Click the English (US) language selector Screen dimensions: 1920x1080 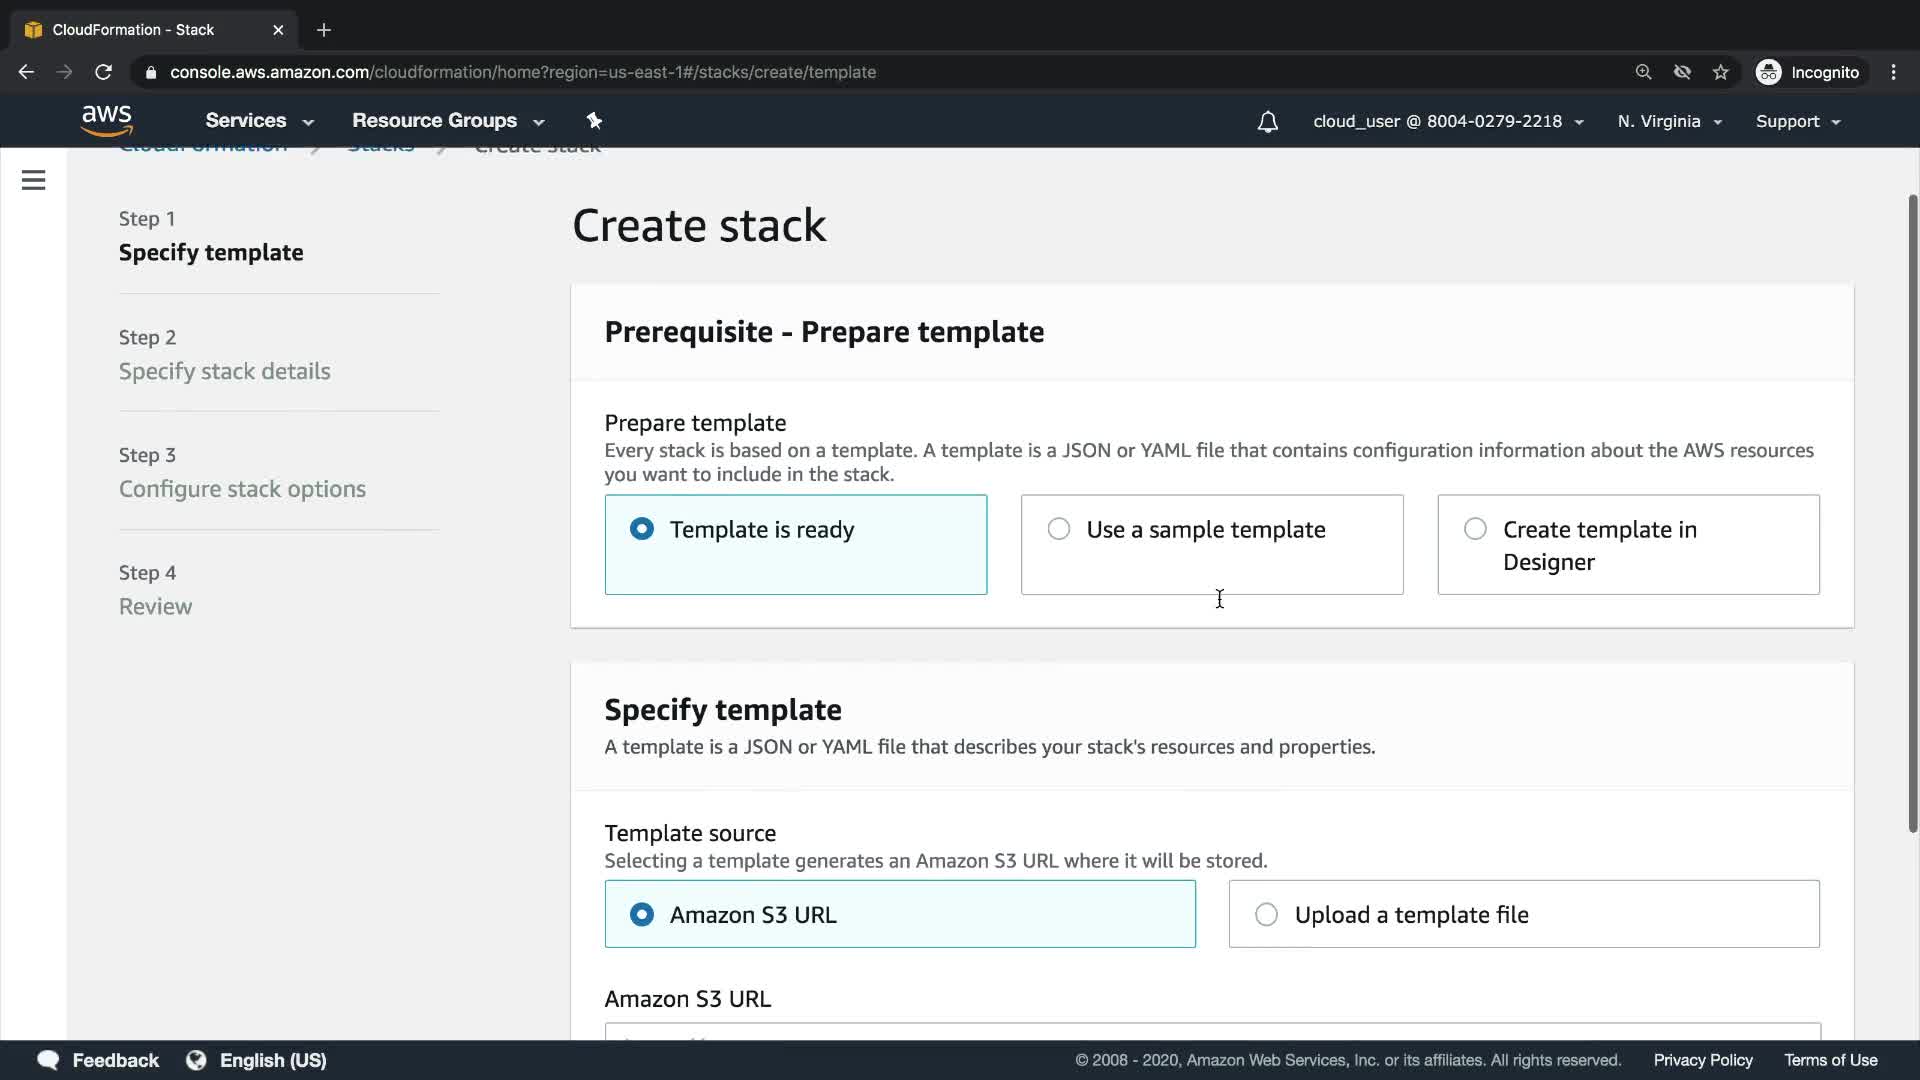pyautogui.click(x=272, y=1060)
